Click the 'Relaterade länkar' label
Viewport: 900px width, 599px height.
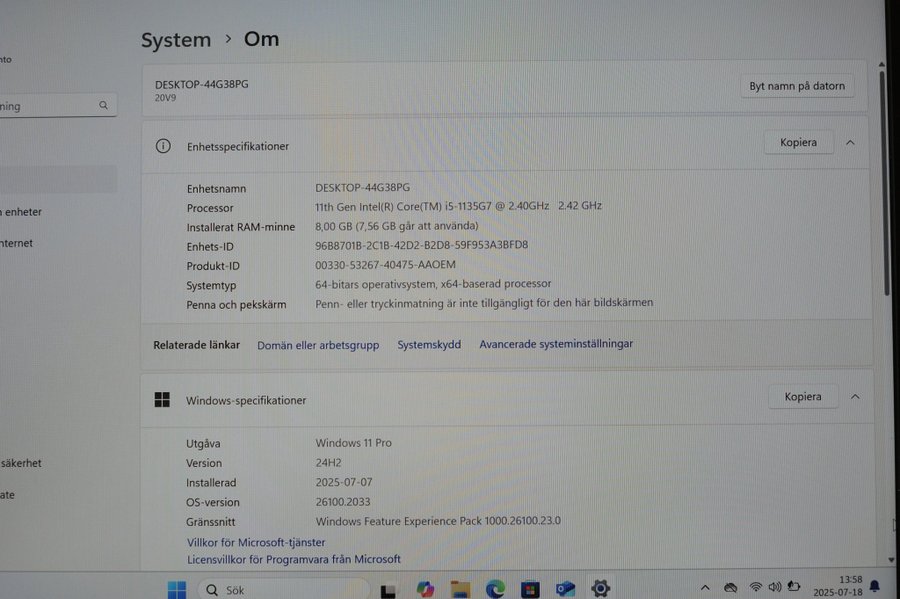196,345
